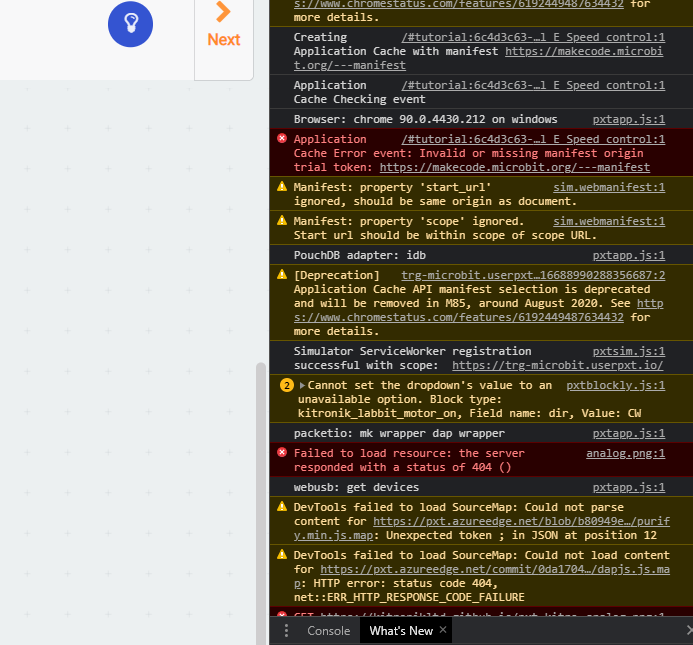This screenshot has width=693, height=645.
Task: Open source link of Application Cache Error event
Action: [533, 139]
